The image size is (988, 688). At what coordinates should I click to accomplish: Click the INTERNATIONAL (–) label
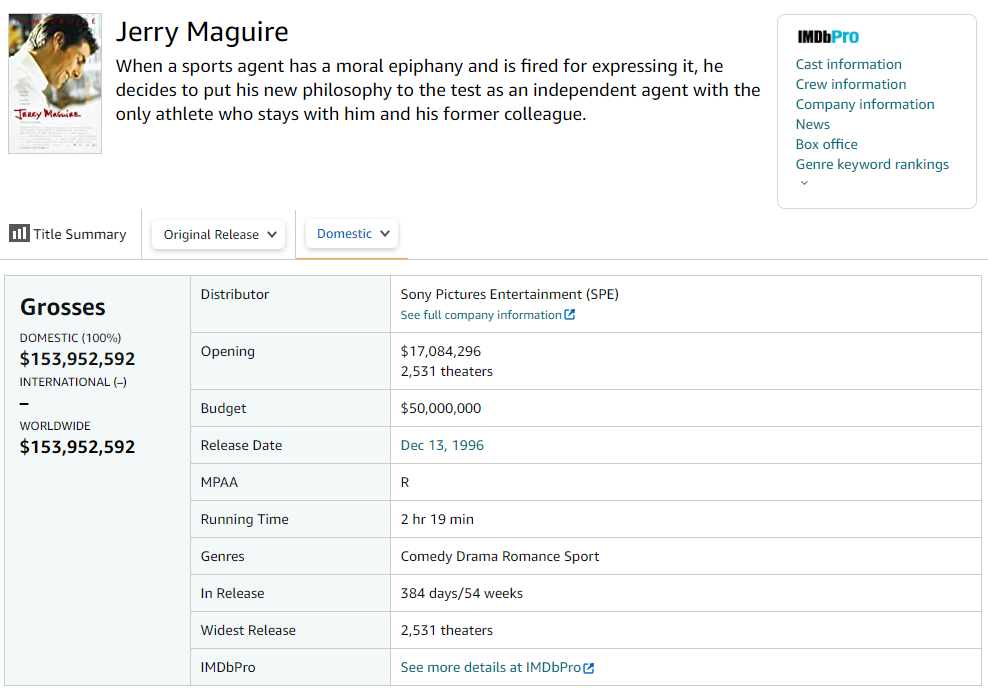pyautogui.click(x=73, y=382)
